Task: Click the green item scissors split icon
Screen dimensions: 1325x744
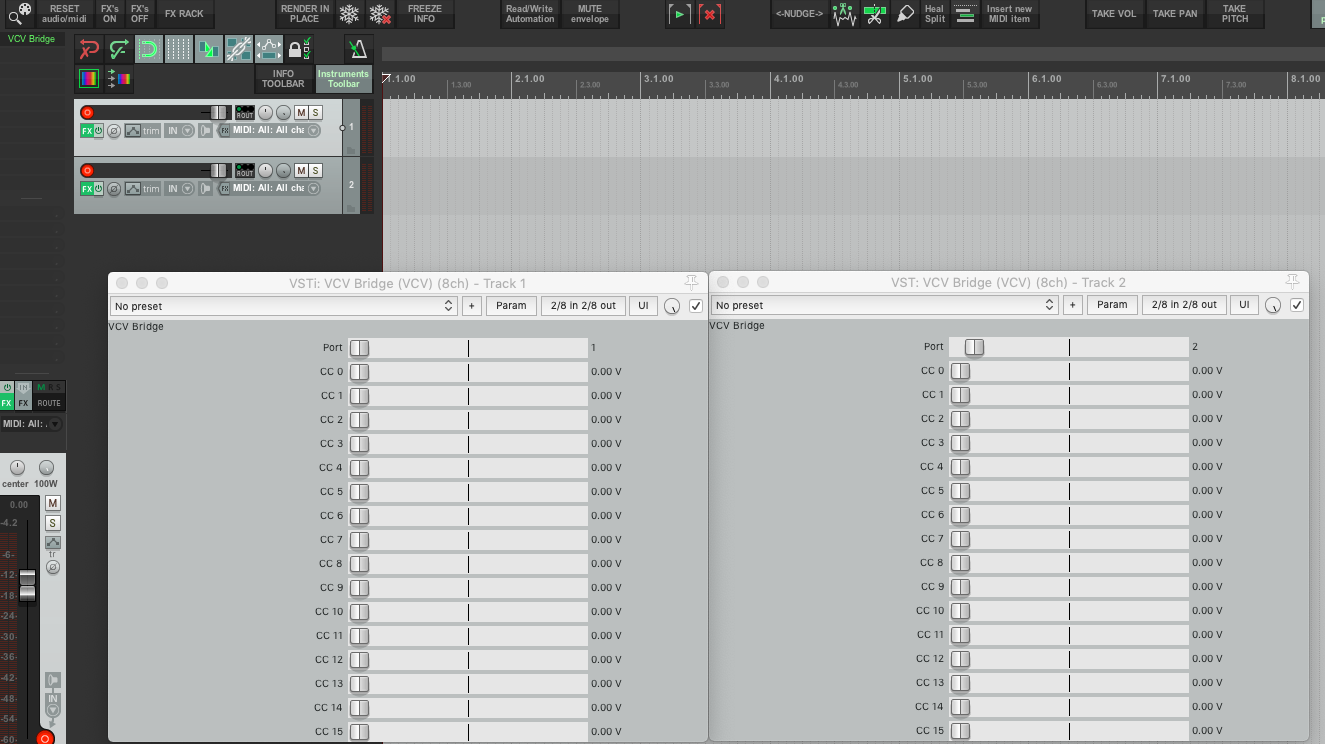Action: [x=874, y=14]
